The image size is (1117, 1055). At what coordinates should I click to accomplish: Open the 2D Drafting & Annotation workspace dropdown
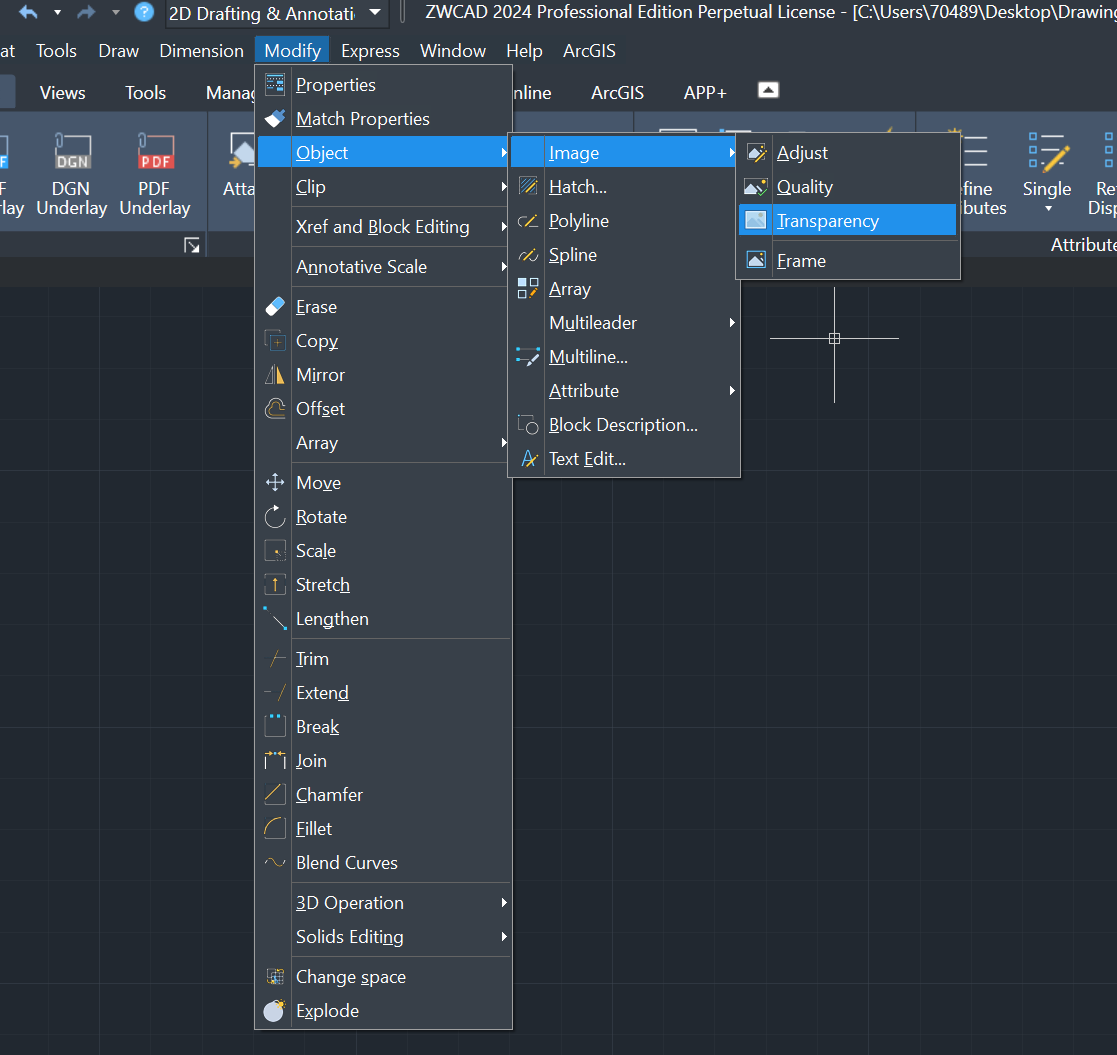click(x=375, y=12)
